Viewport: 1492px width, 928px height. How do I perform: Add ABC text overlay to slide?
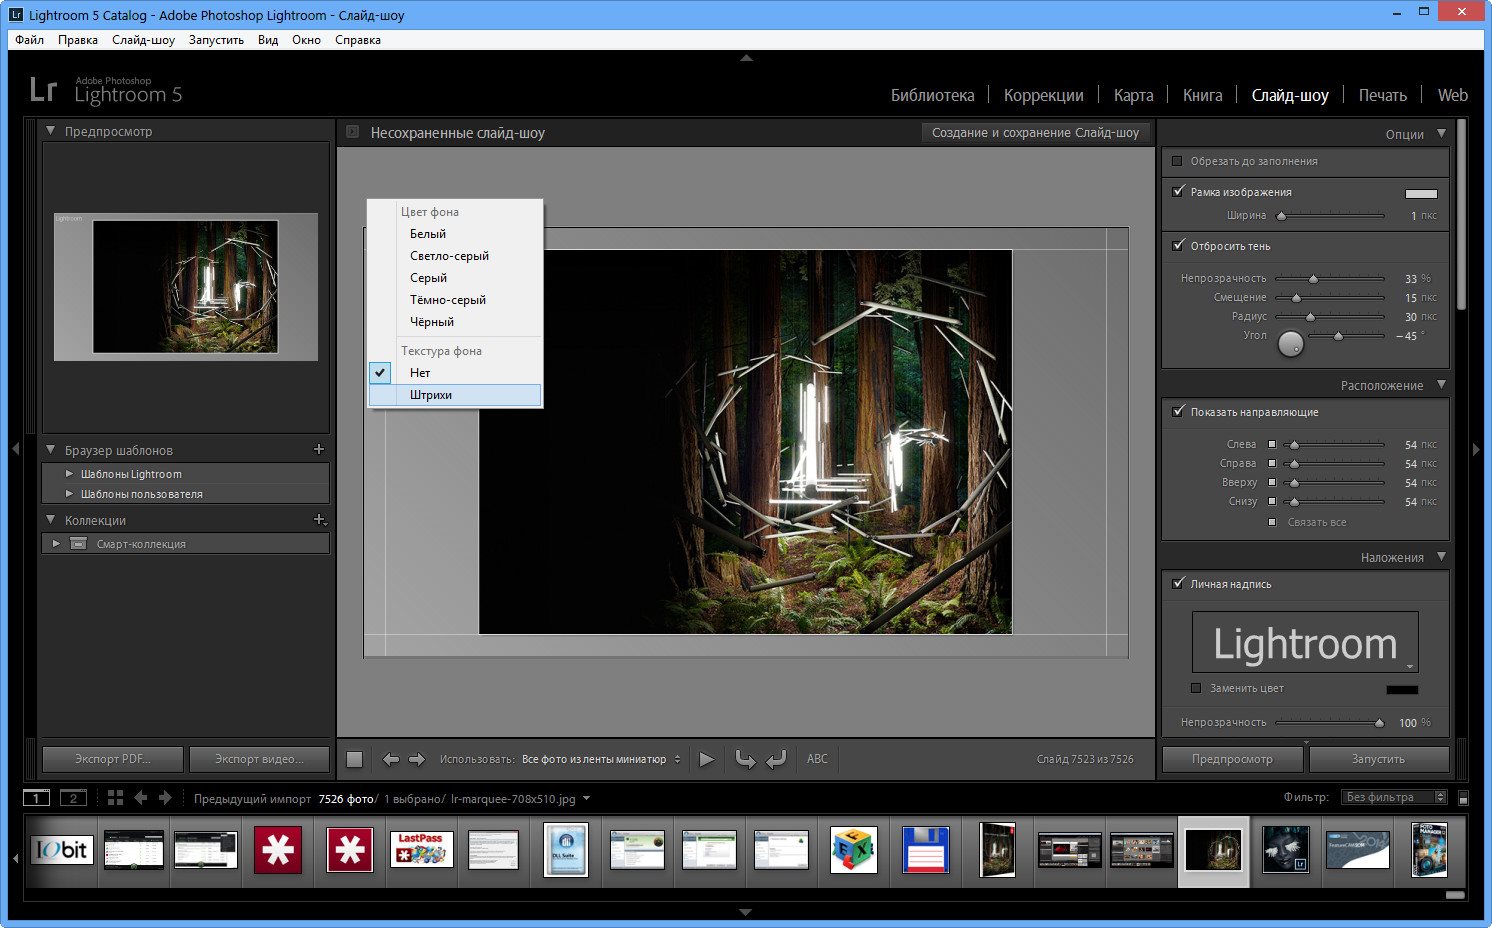pos(817,759)
